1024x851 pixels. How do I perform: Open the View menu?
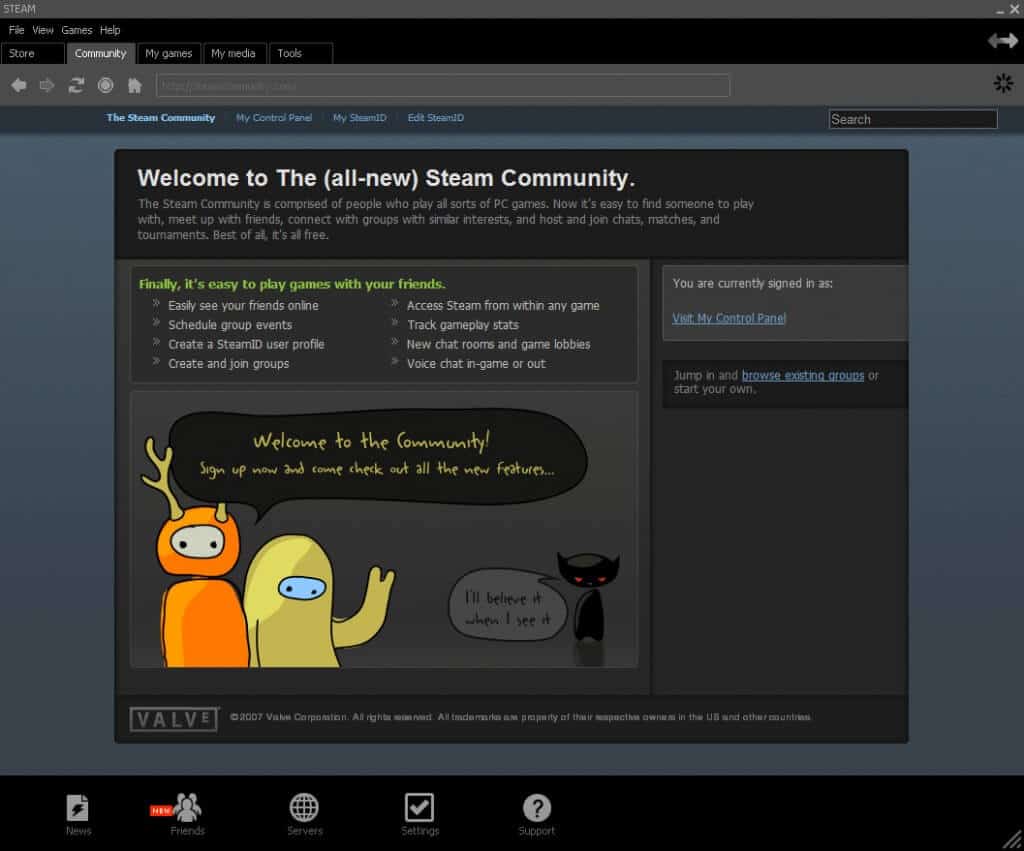43,30
